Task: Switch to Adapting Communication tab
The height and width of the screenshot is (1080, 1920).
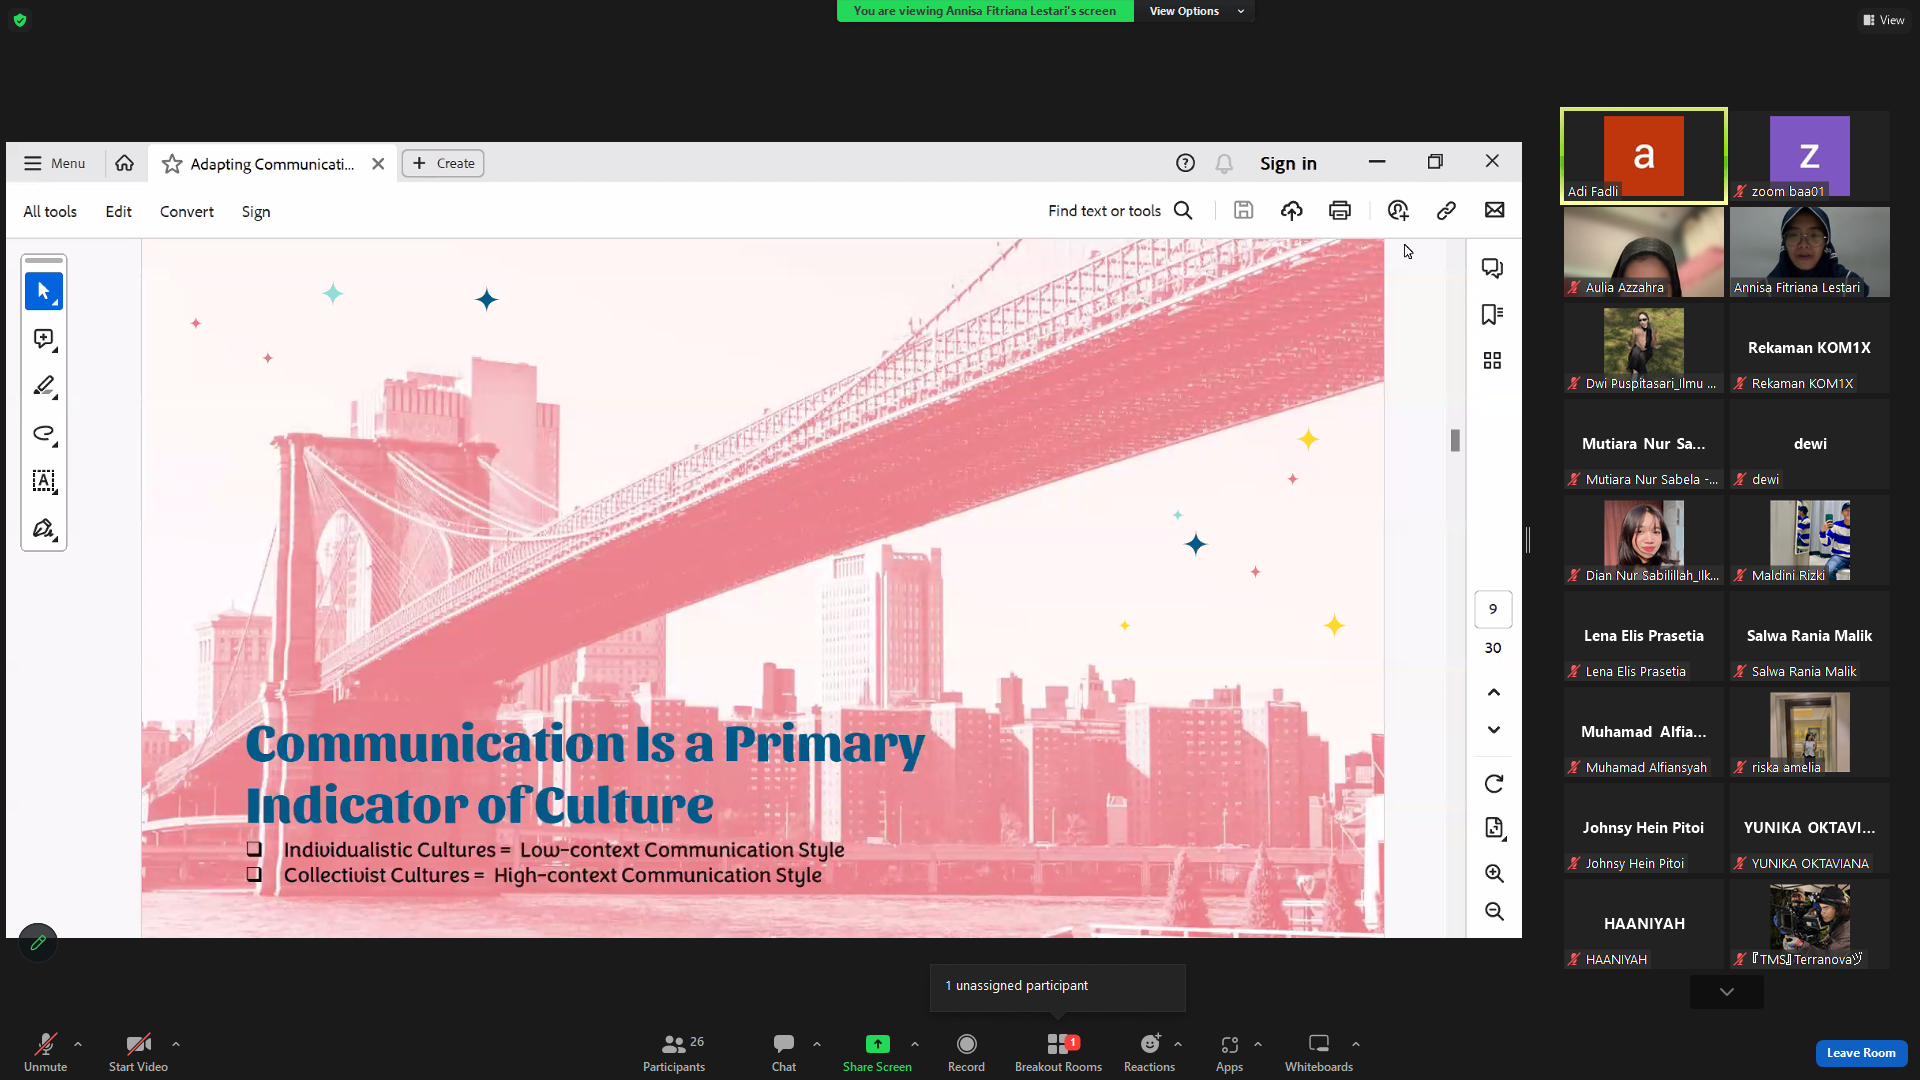Action: coord(272,164)
